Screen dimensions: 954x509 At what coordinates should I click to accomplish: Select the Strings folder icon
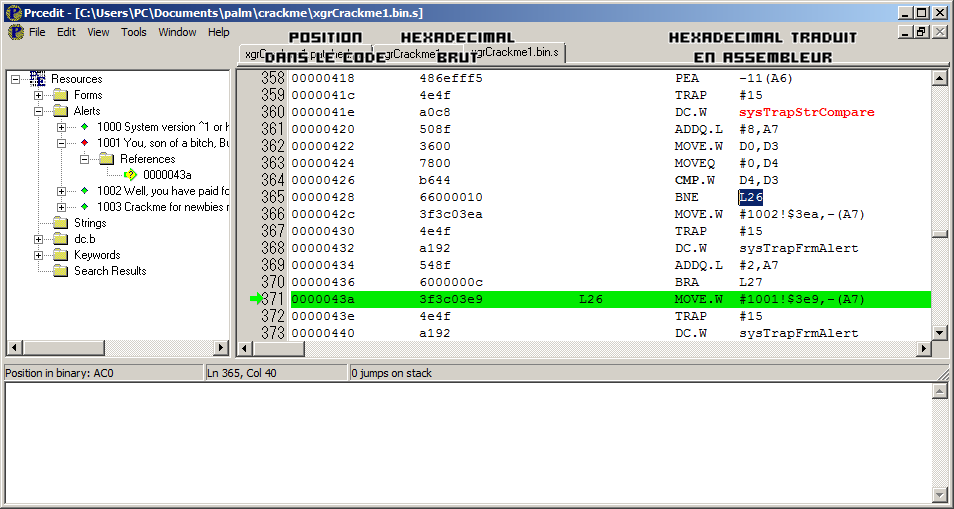point(60,223)
